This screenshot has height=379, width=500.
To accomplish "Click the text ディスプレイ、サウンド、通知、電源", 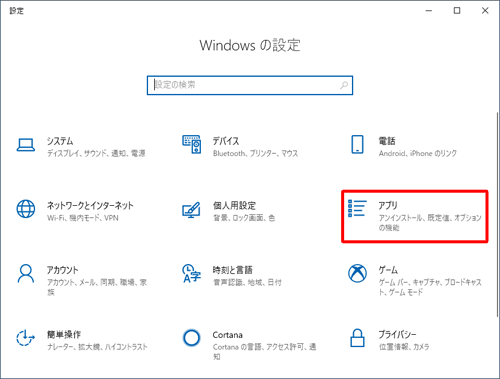I will point(96,153).
